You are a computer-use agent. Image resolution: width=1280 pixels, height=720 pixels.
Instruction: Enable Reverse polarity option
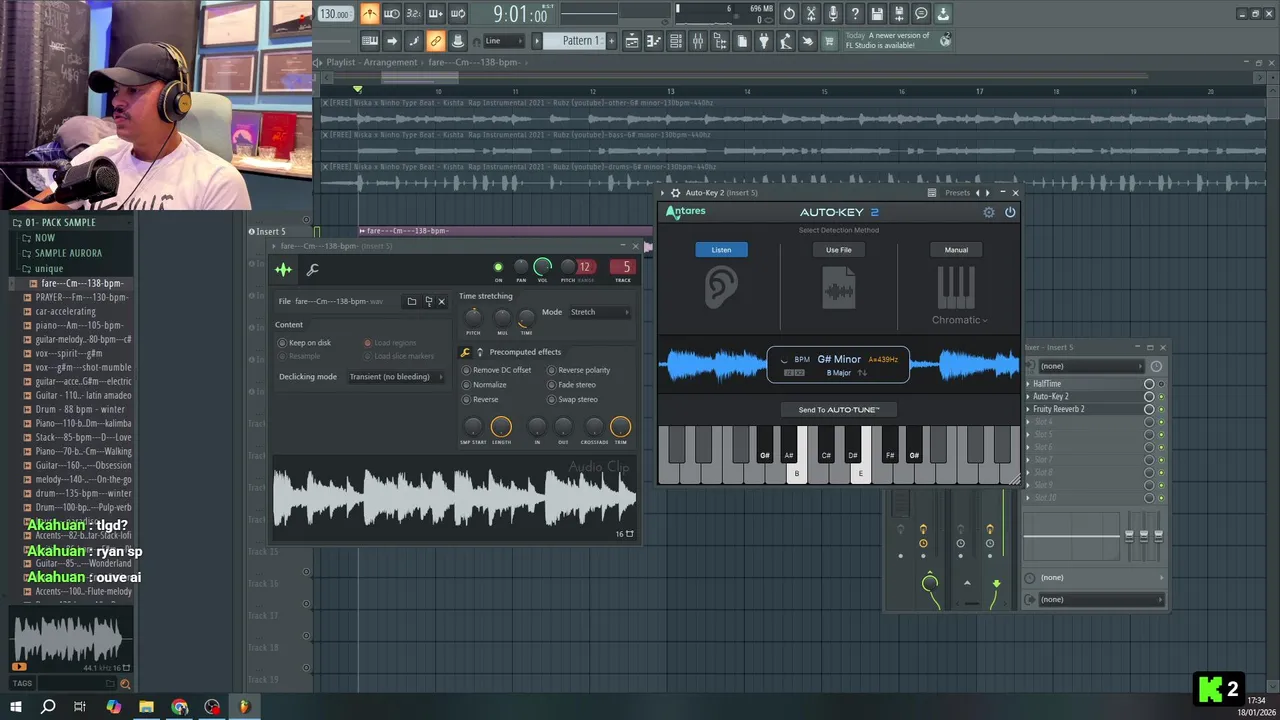coord(579,370)
